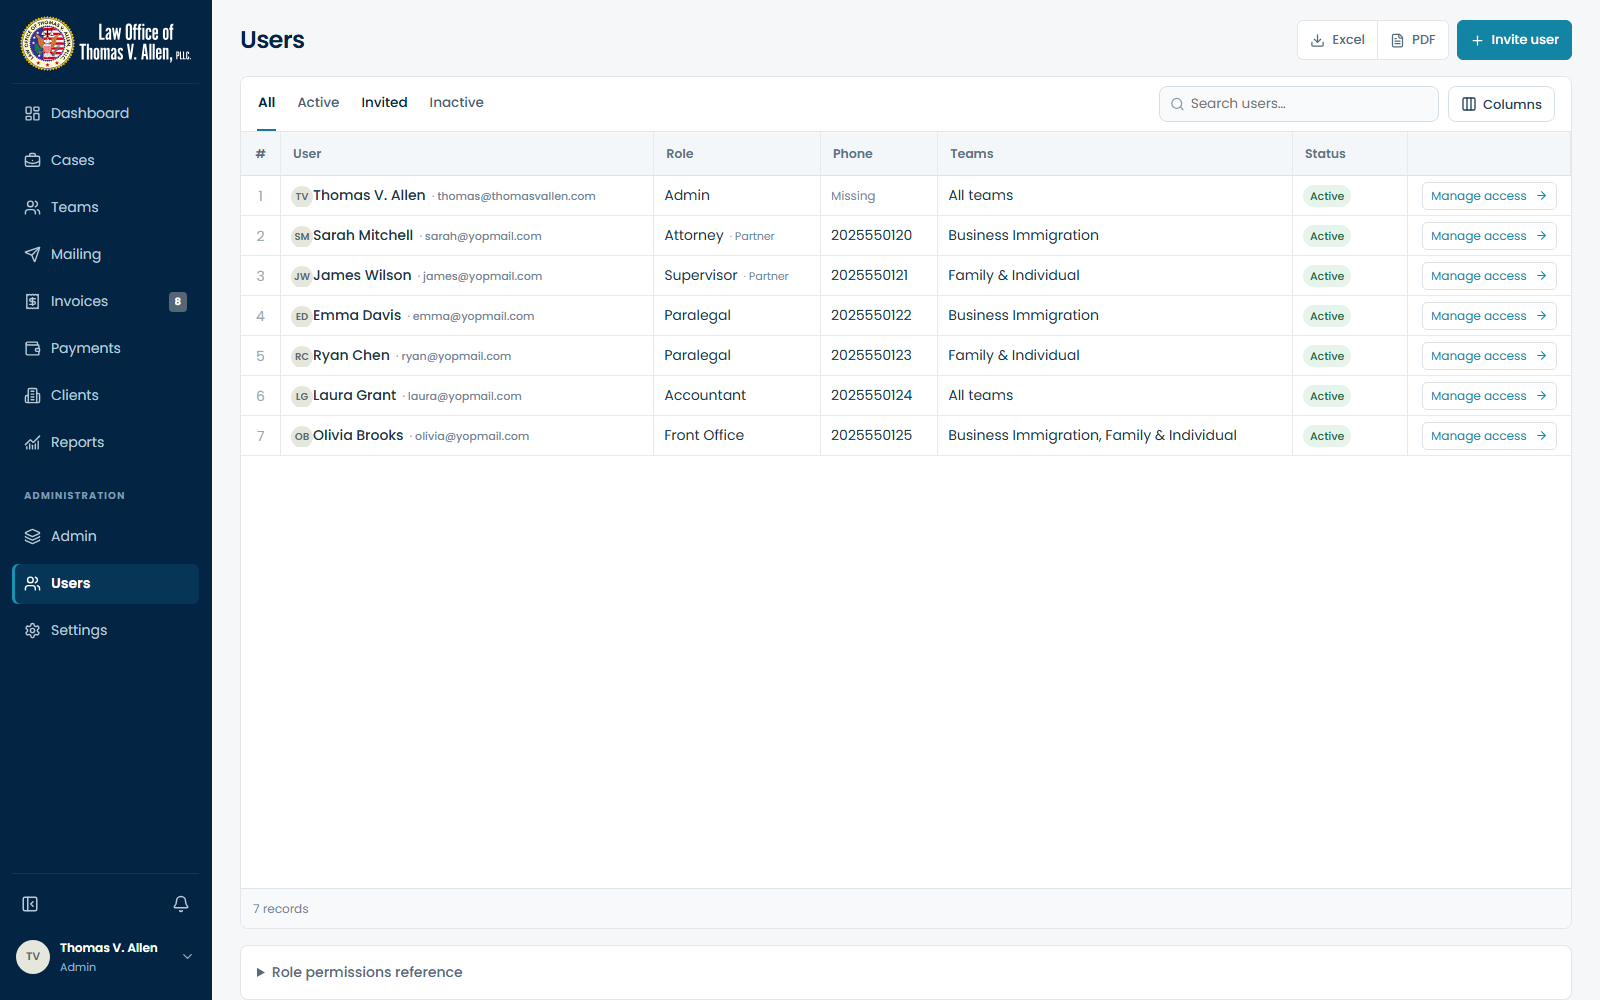Open Dashboard from the sidebar

pyautogui.click(x=105, y=113)
